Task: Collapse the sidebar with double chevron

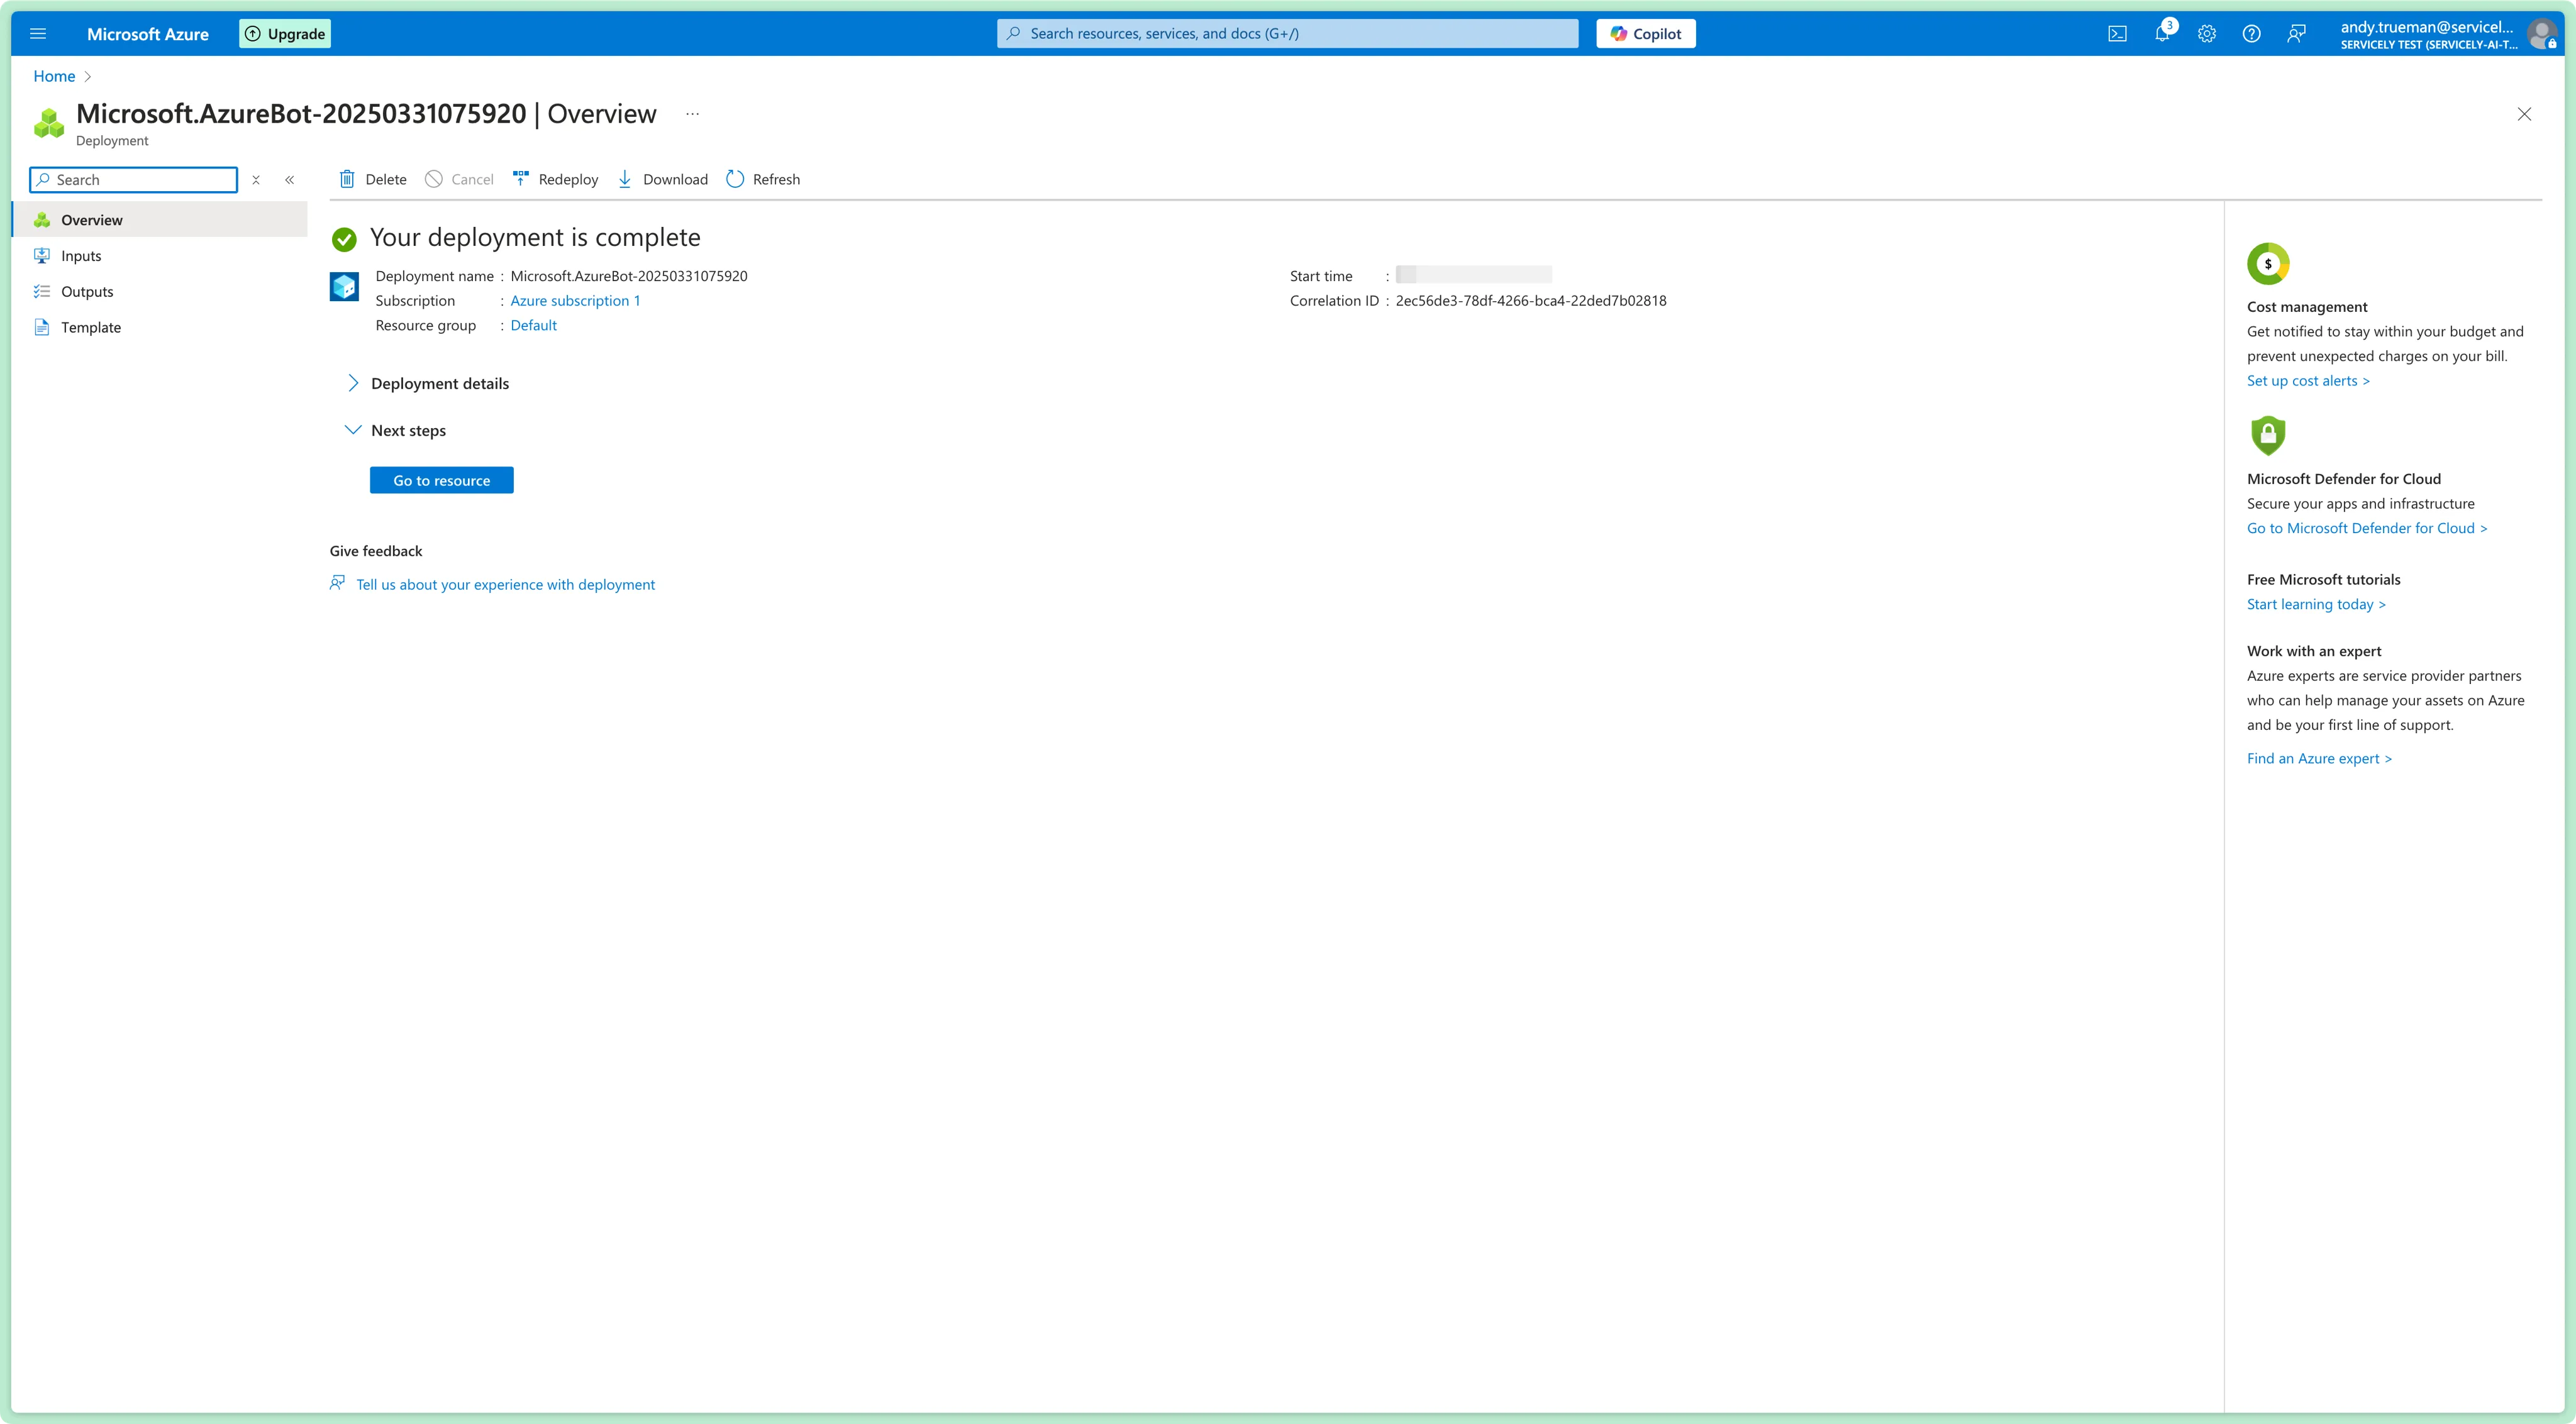Action: tap(290, 180)
